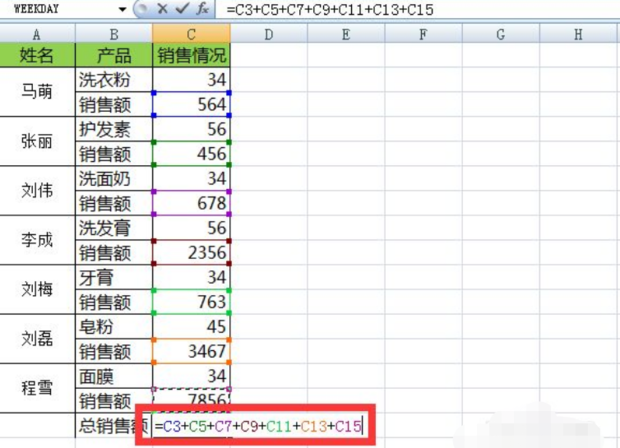Click the 姓名 header cell

[37, 55]
